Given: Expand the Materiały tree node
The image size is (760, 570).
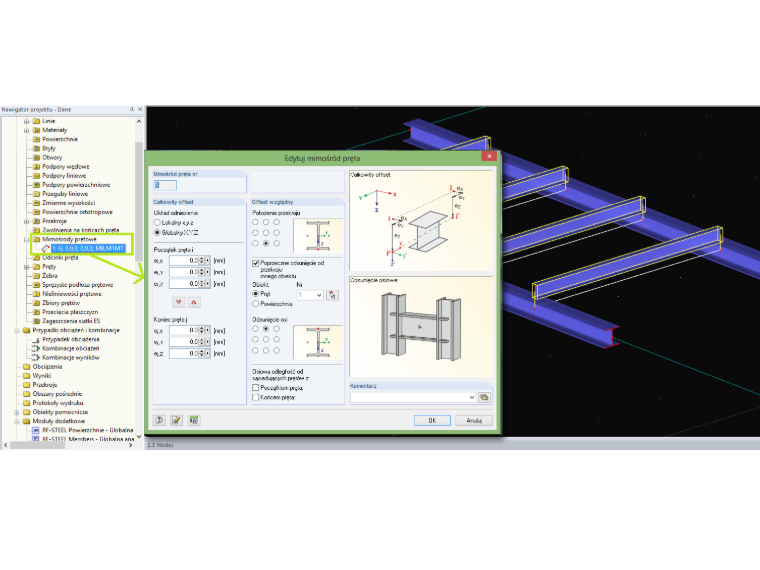Looking at the screenshot, I should tap(27, 130).
